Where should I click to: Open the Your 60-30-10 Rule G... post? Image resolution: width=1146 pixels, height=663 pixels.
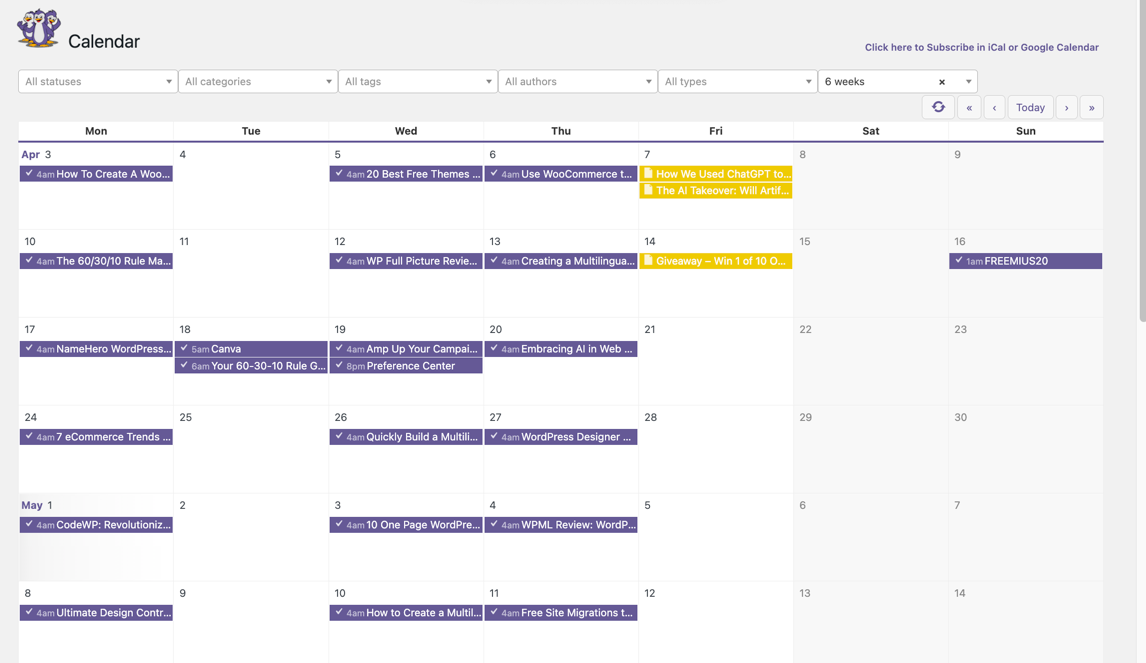click(x=251, y=365)
